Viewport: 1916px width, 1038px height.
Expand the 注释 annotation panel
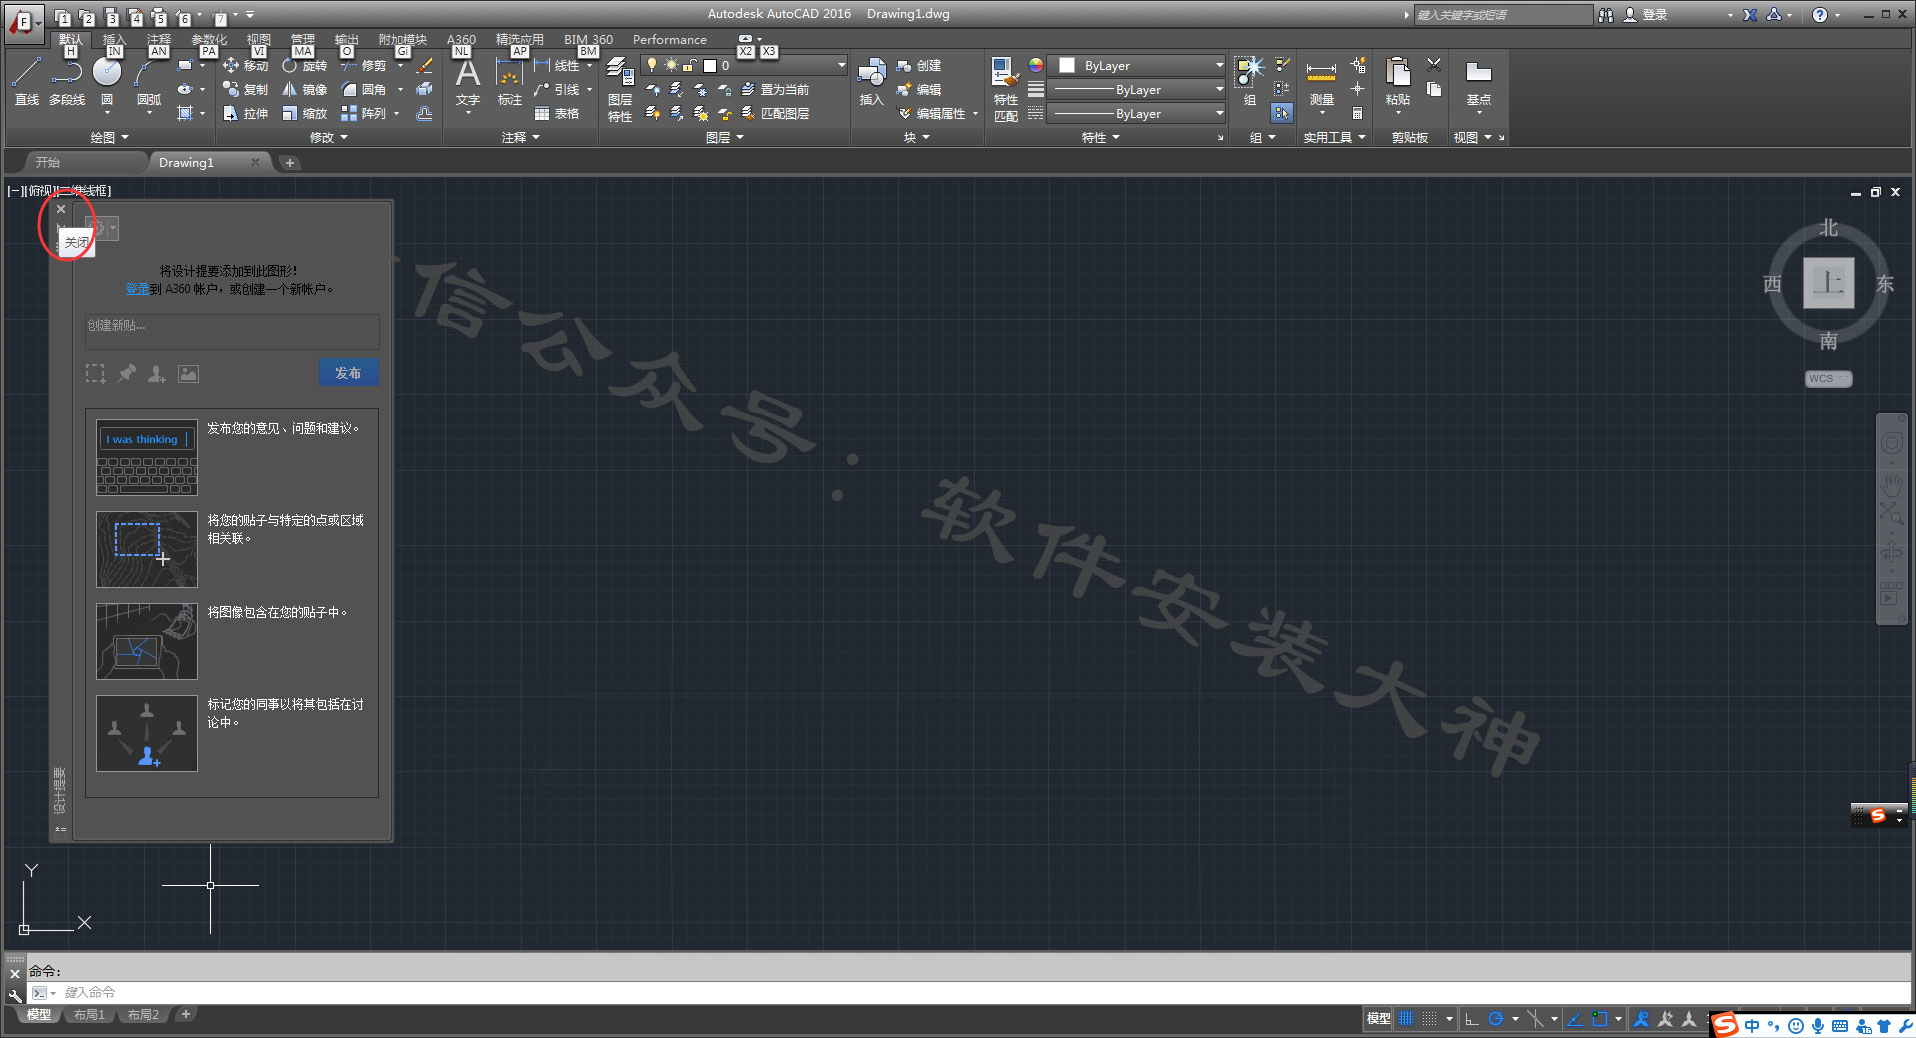520,137
